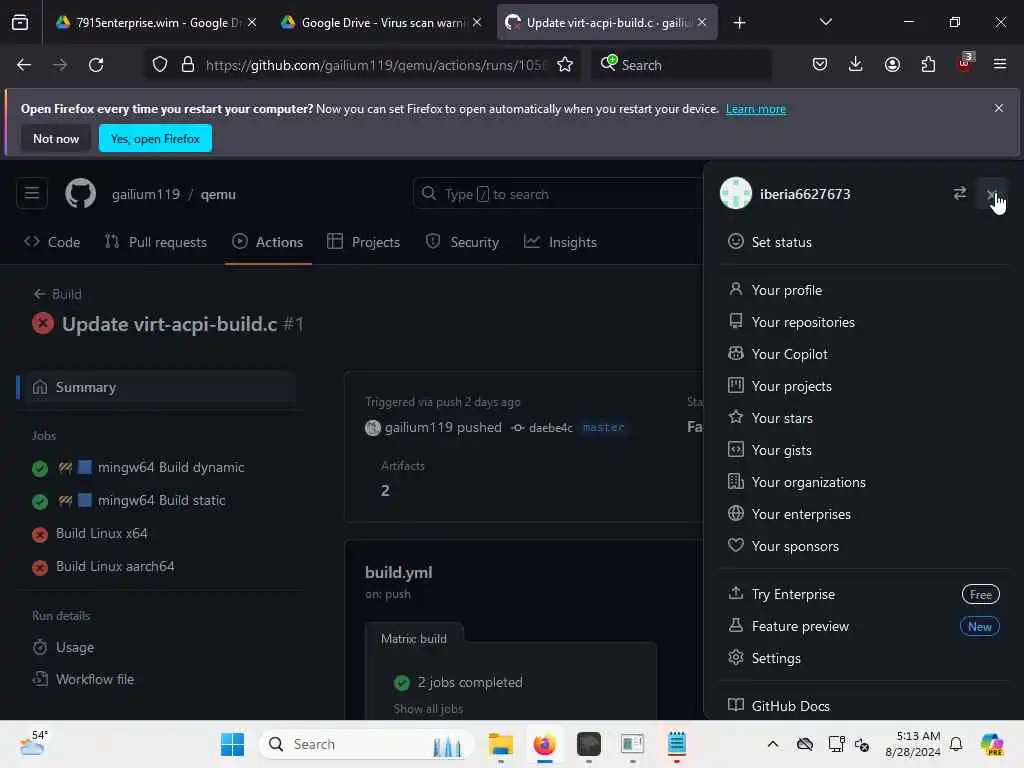
Task: Reload the current page
Action: click(x=96, y=65)
